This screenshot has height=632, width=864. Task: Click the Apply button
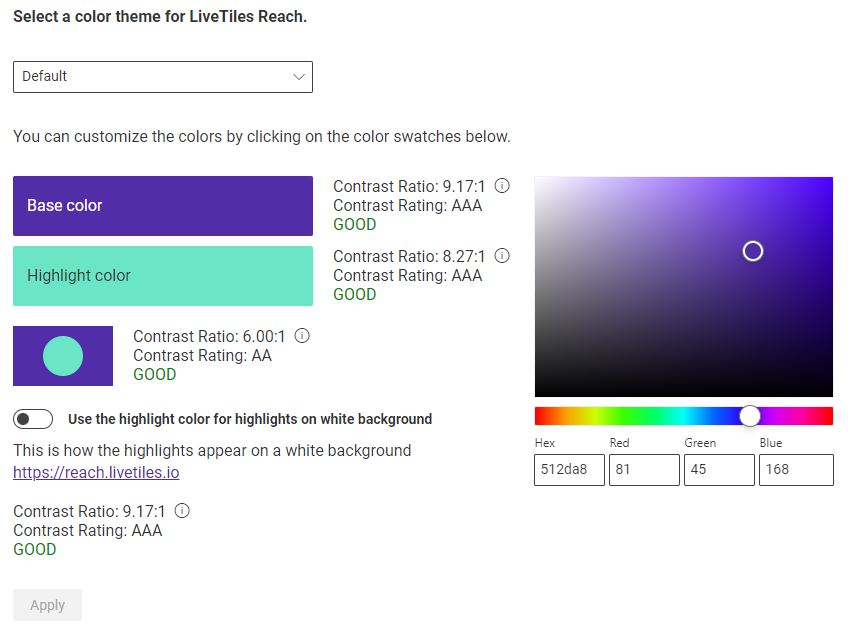click(x=47, y=605)
